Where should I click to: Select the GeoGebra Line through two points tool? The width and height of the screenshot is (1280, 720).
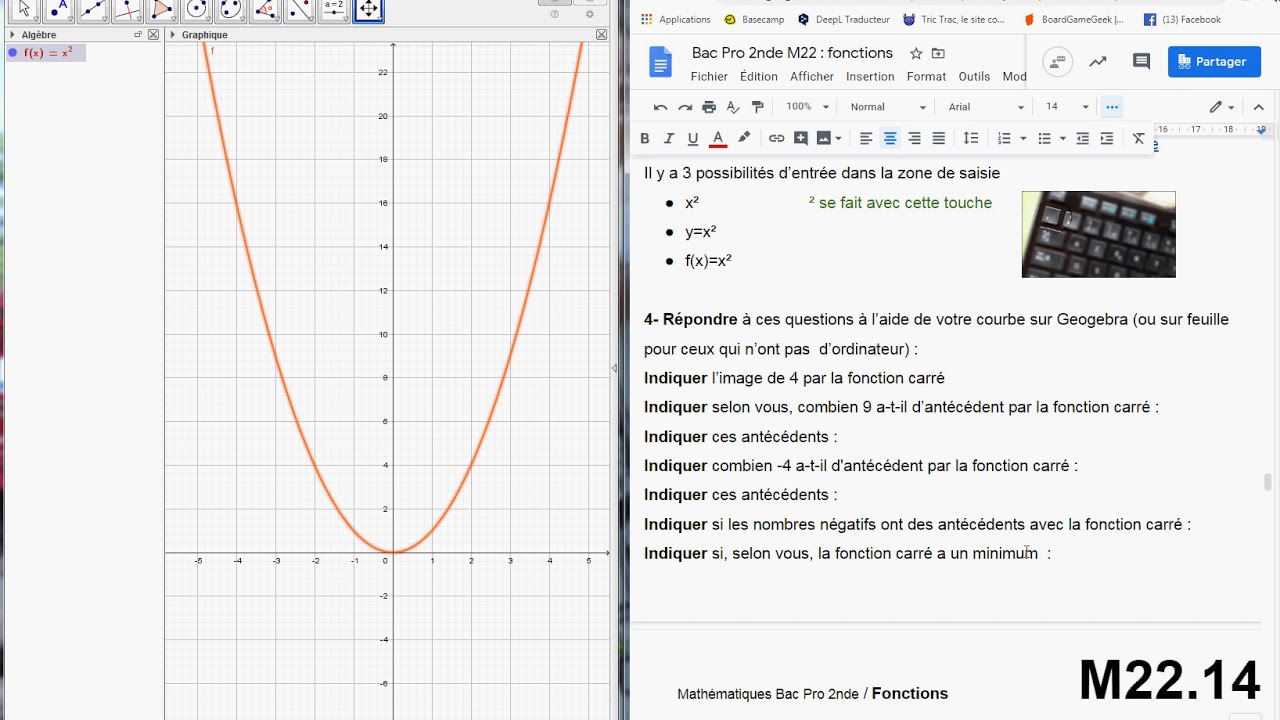pyautogui.click(x=93, y=10)
